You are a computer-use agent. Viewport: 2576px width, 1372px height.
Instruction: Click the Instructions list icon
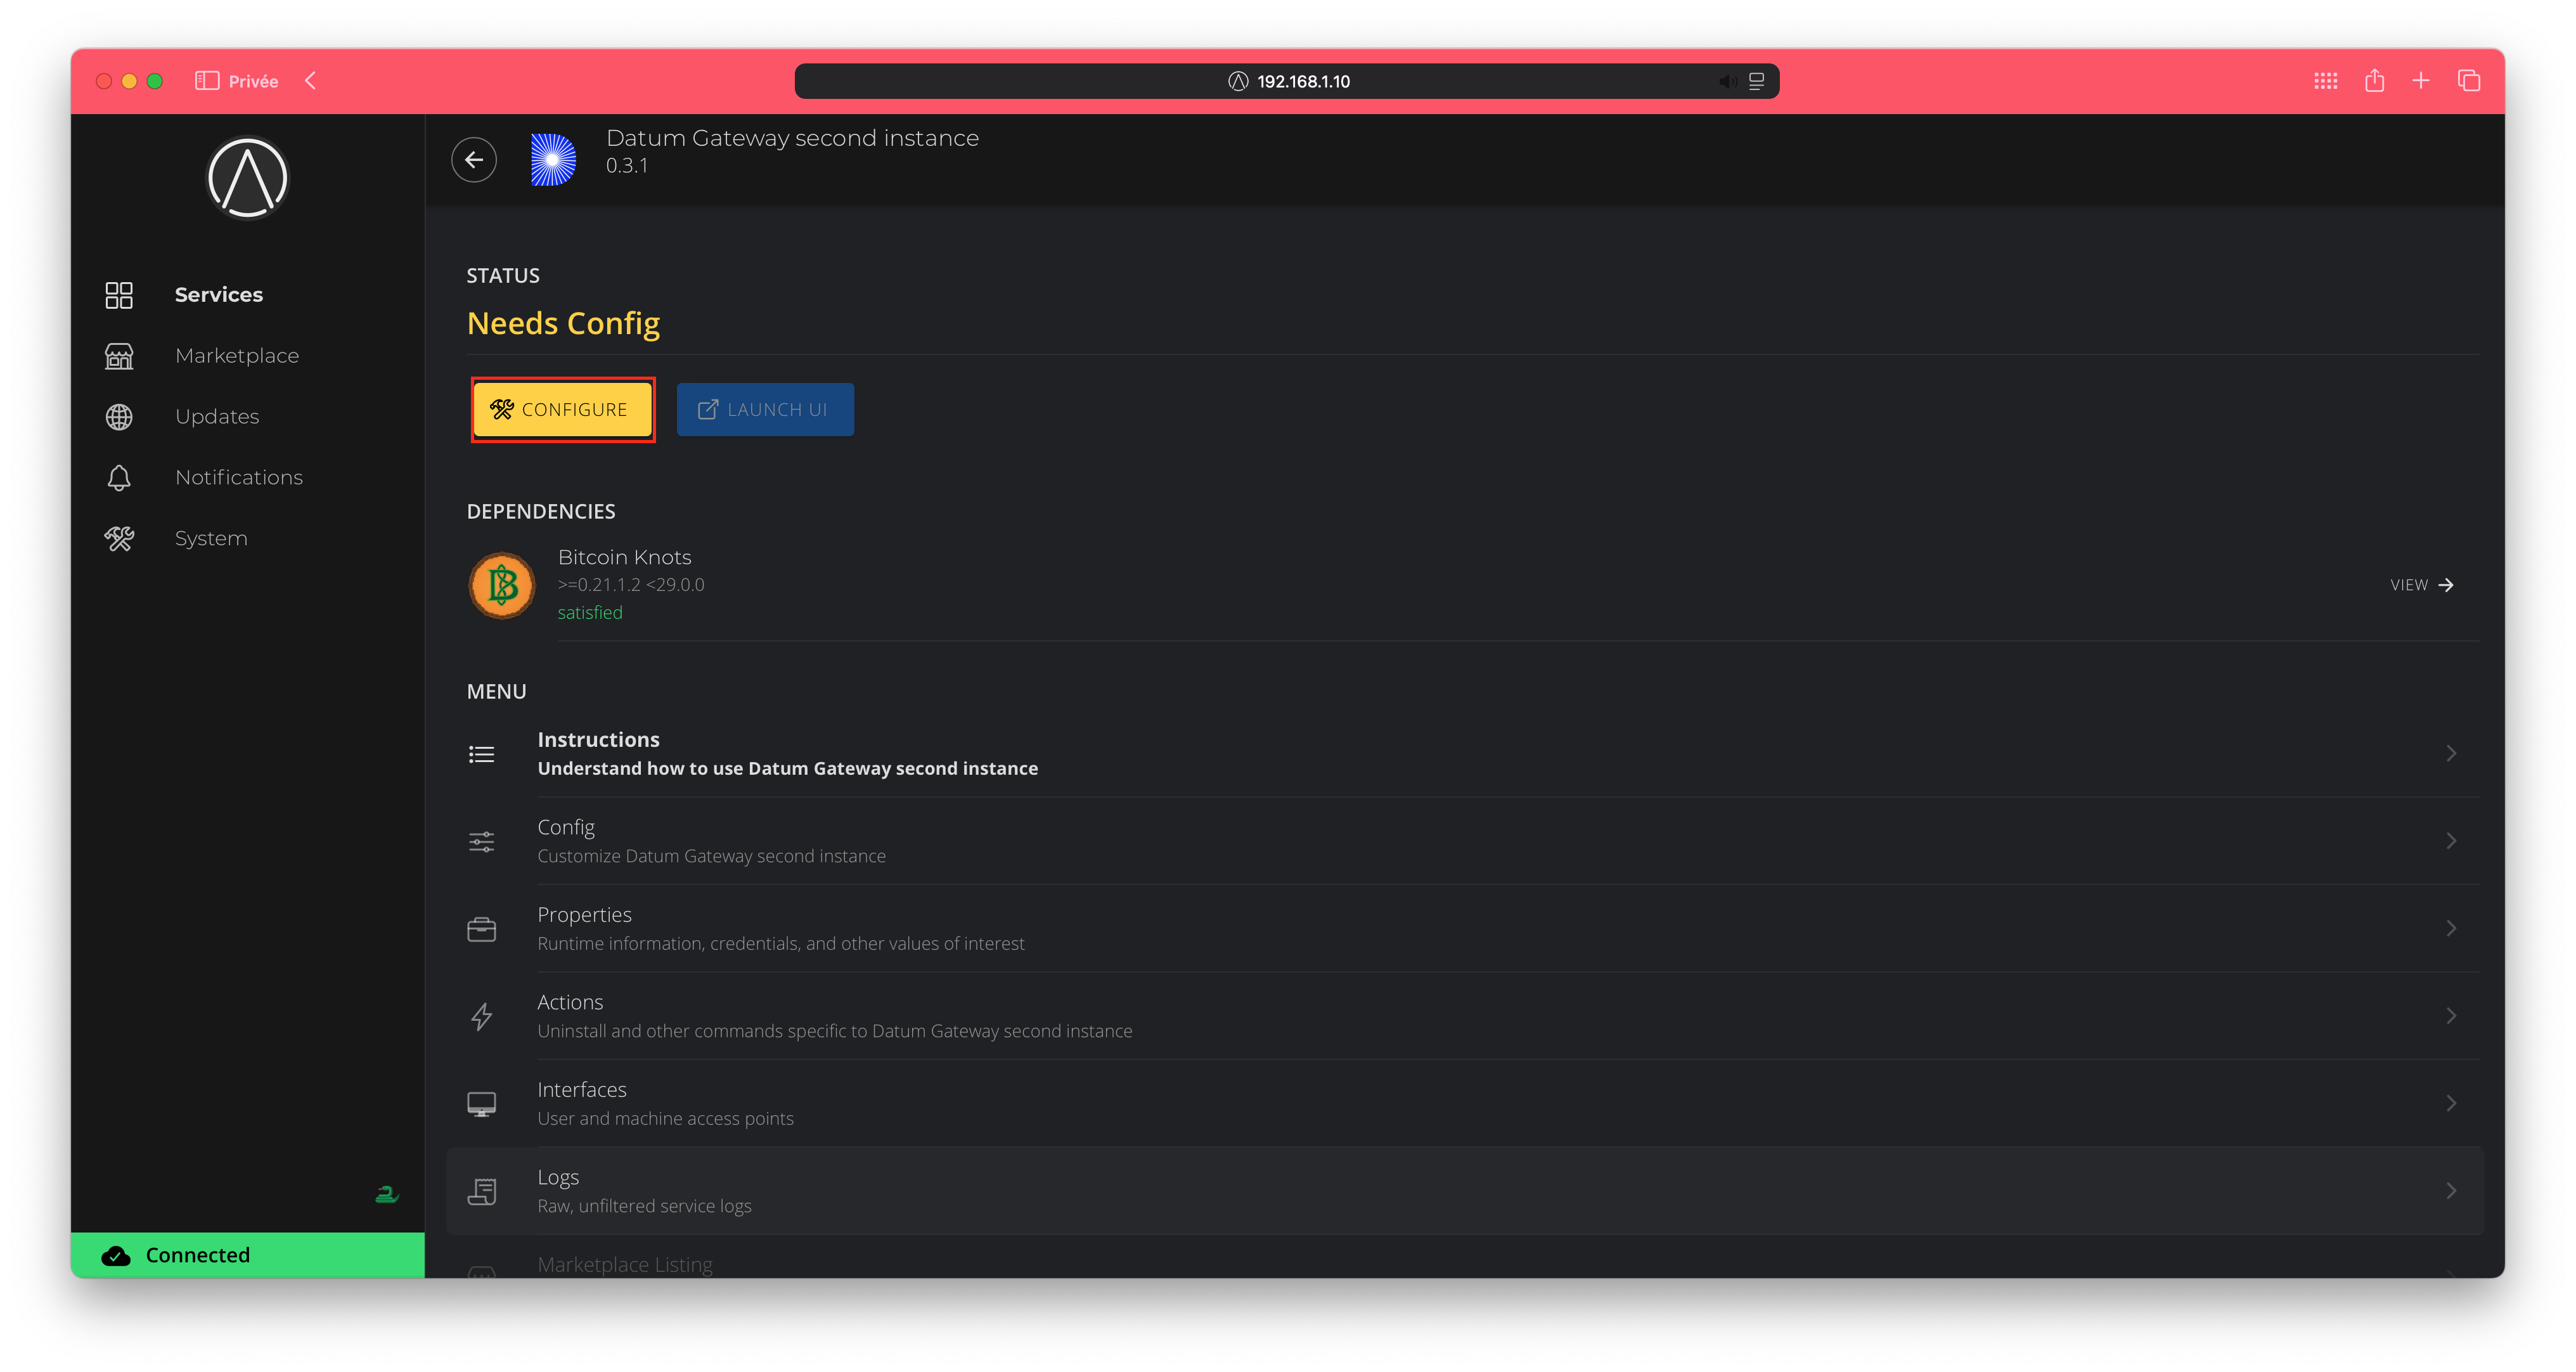click(x=481, y=754)
